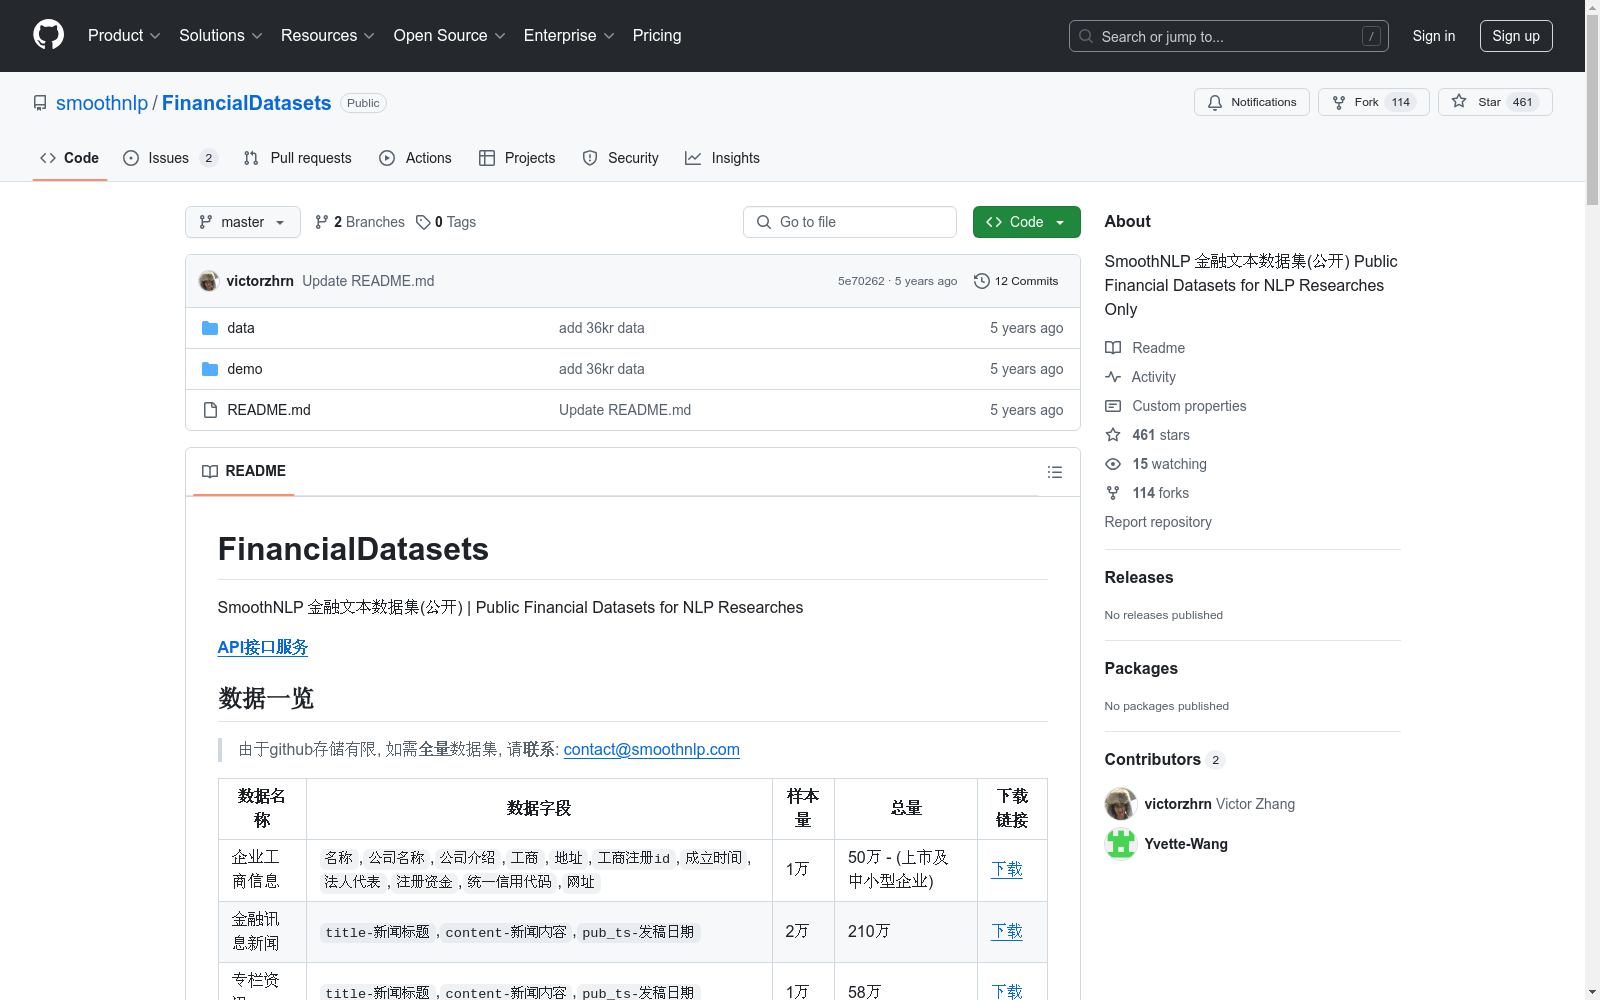The height and width of the screenshot is (1000, 1600).
Task: Switch to the Actions tab
Action: [x=416, y=158]
